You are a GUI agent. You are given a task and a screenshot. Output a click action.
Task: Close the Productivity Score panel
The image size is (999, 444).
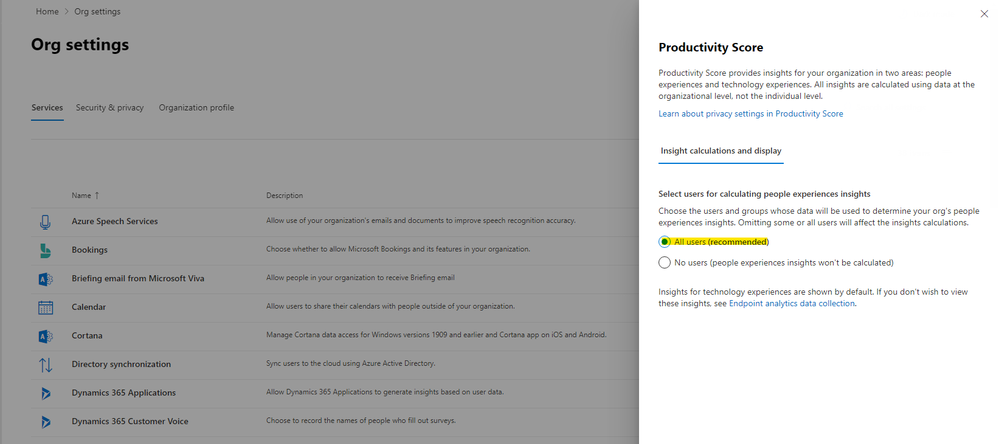point(984,13)
